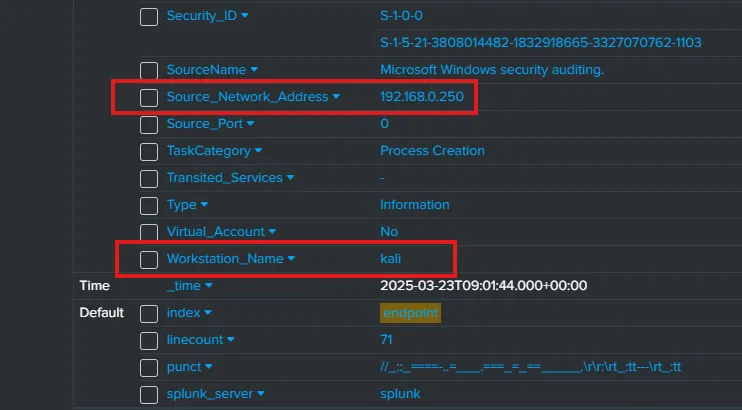Open the Workstation_Name dropdown arrow
The width and height of the screenshot is (742, 410).
(292, 259)
